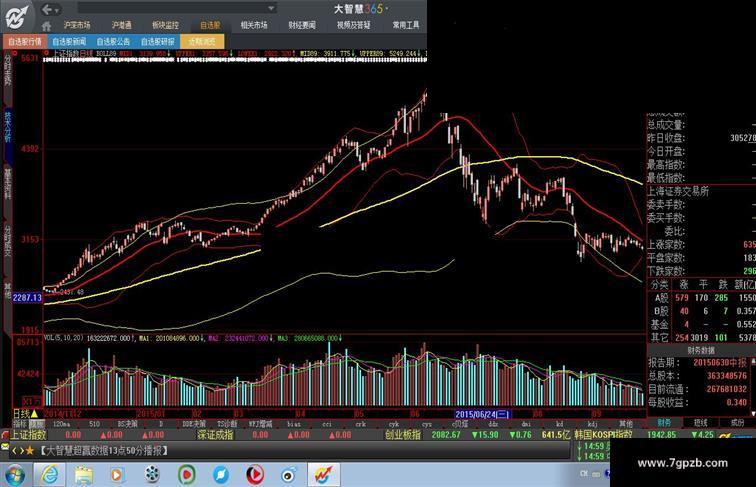Go back using the left arrow button

(47, 9)
